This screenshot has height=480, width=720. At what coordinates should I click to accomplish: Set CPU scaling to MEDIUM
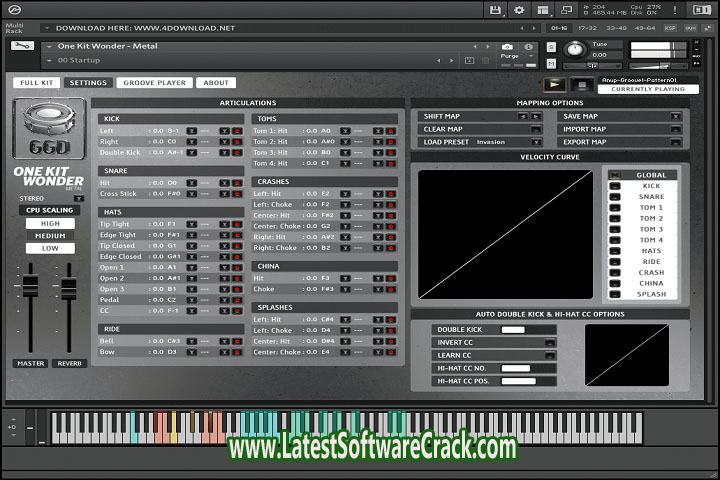(x=50, y=236)
